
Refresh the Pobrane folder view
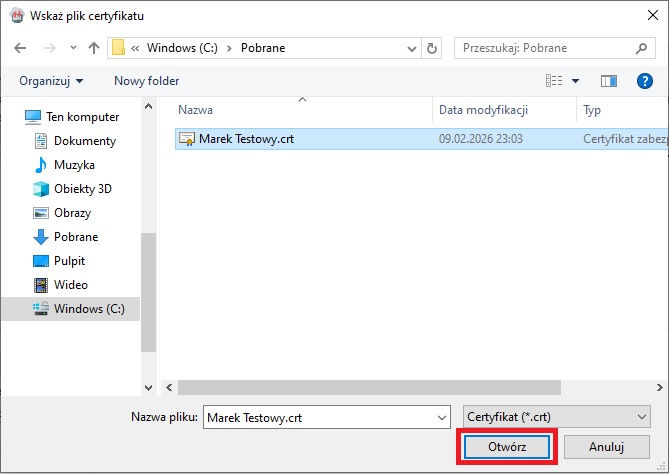pos(432,47)
